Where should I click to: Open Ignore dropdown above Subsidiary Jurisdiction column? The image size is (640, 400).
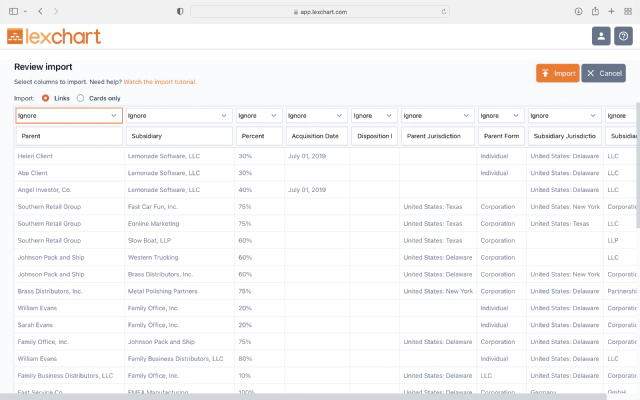(x=564, y=116)
